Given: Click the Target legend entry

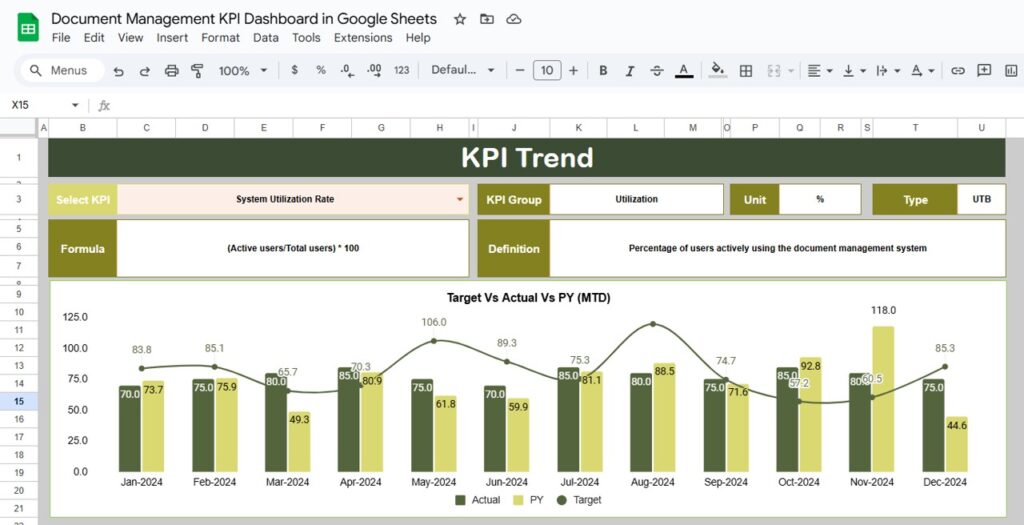Looking at the screenshot, I should click(x=579, y=500).
